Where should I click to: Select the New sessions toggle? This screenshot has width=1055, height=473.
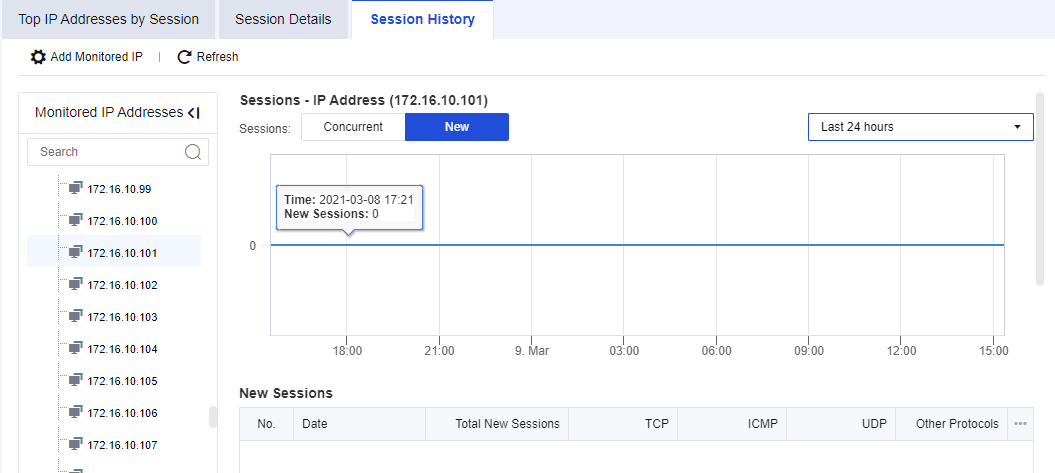tap(457, 127)
